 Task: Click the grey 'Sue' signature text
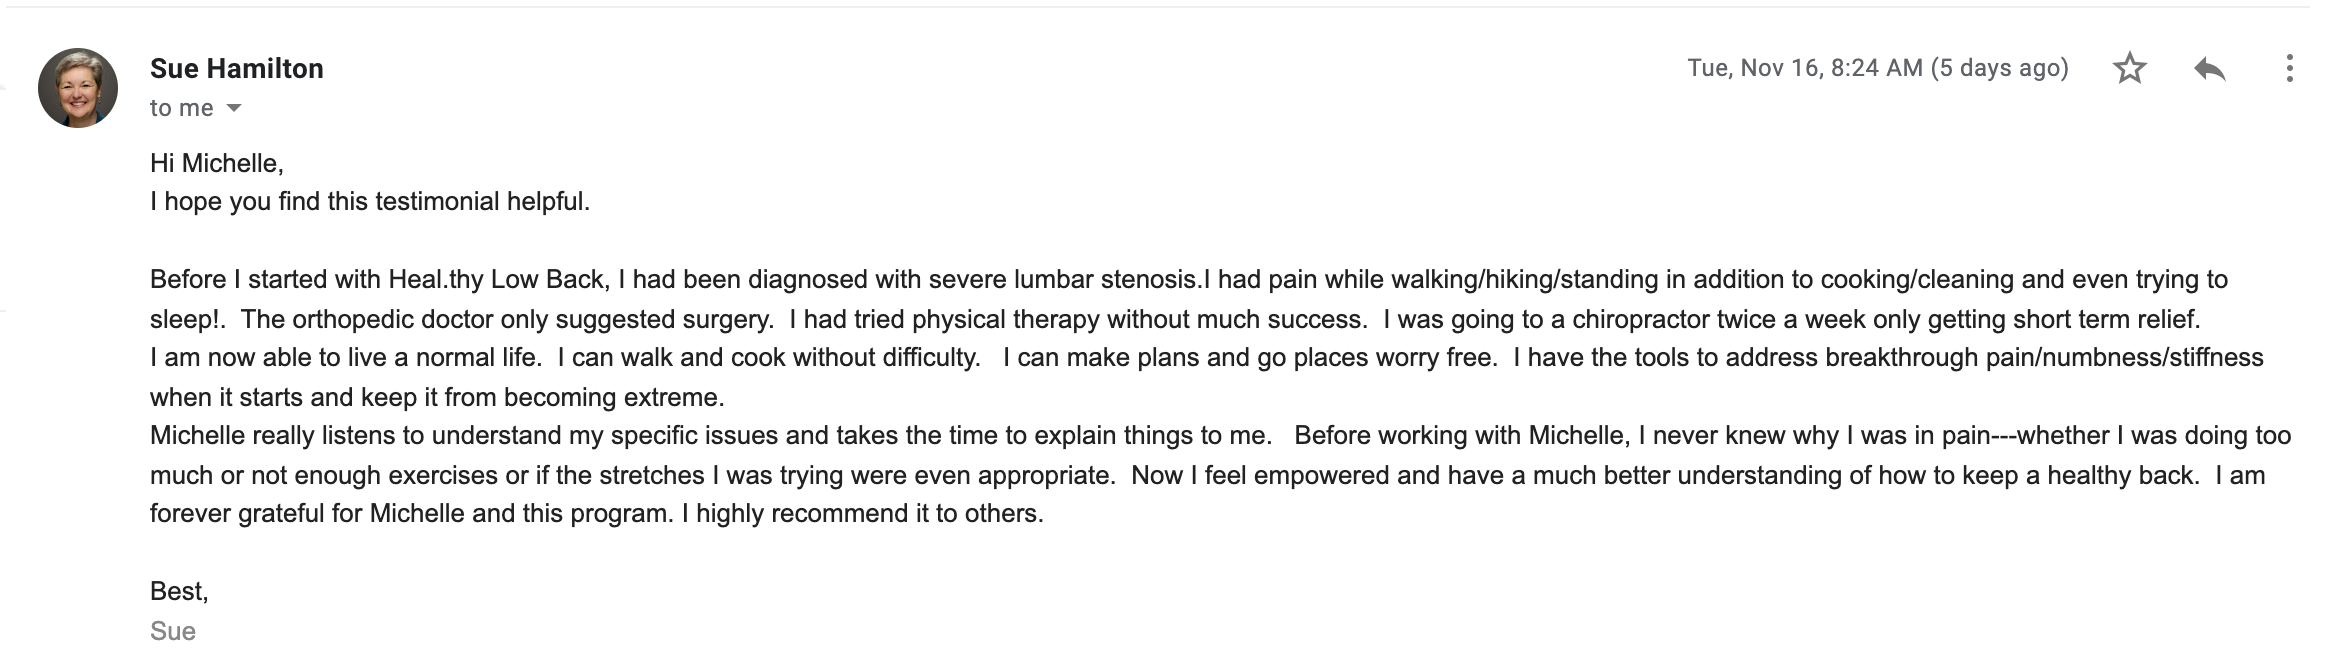[173, 631]
